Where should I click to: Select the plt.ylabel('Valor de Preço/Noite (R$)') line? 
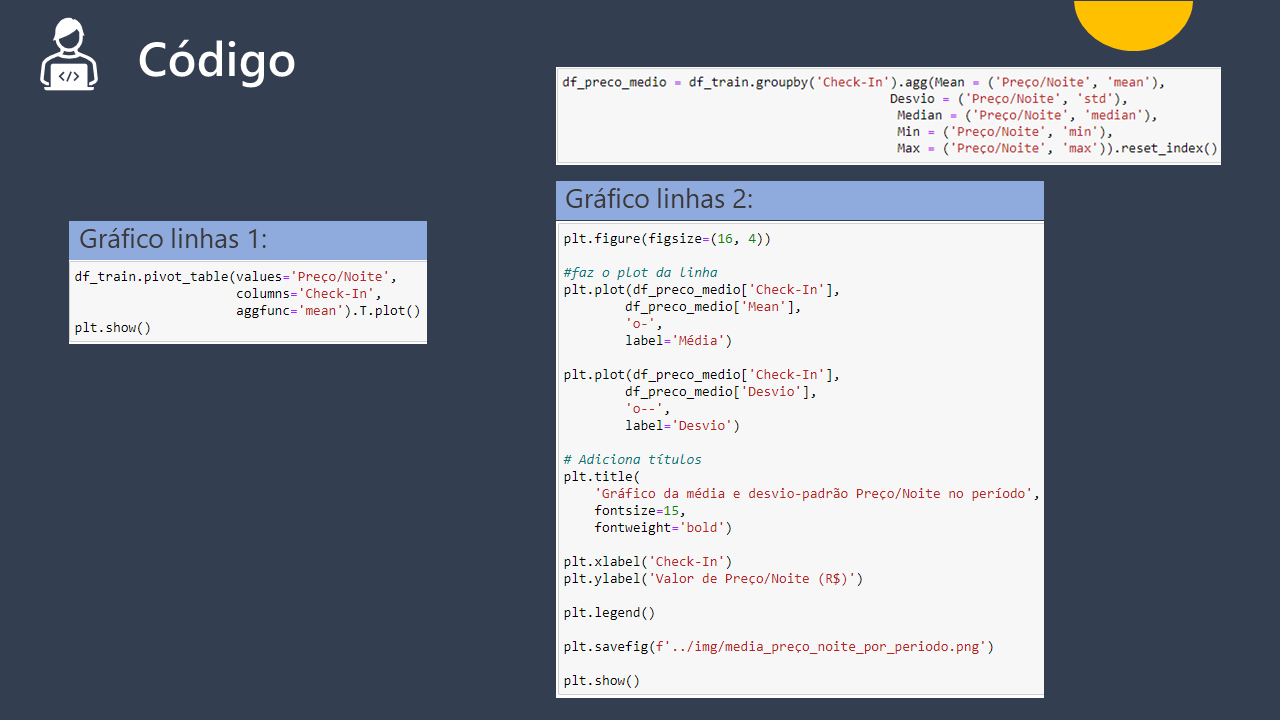point(713,579)
